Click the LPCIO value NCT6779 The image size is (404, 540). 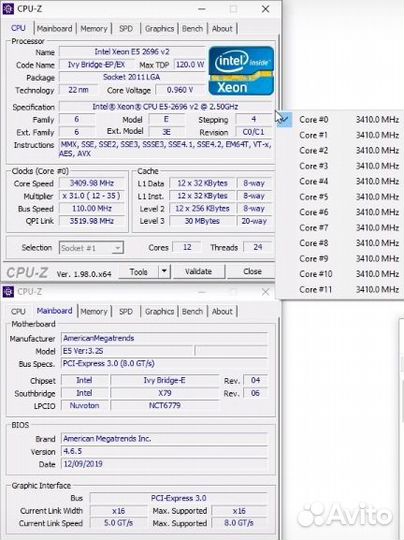tap(165, 405)
